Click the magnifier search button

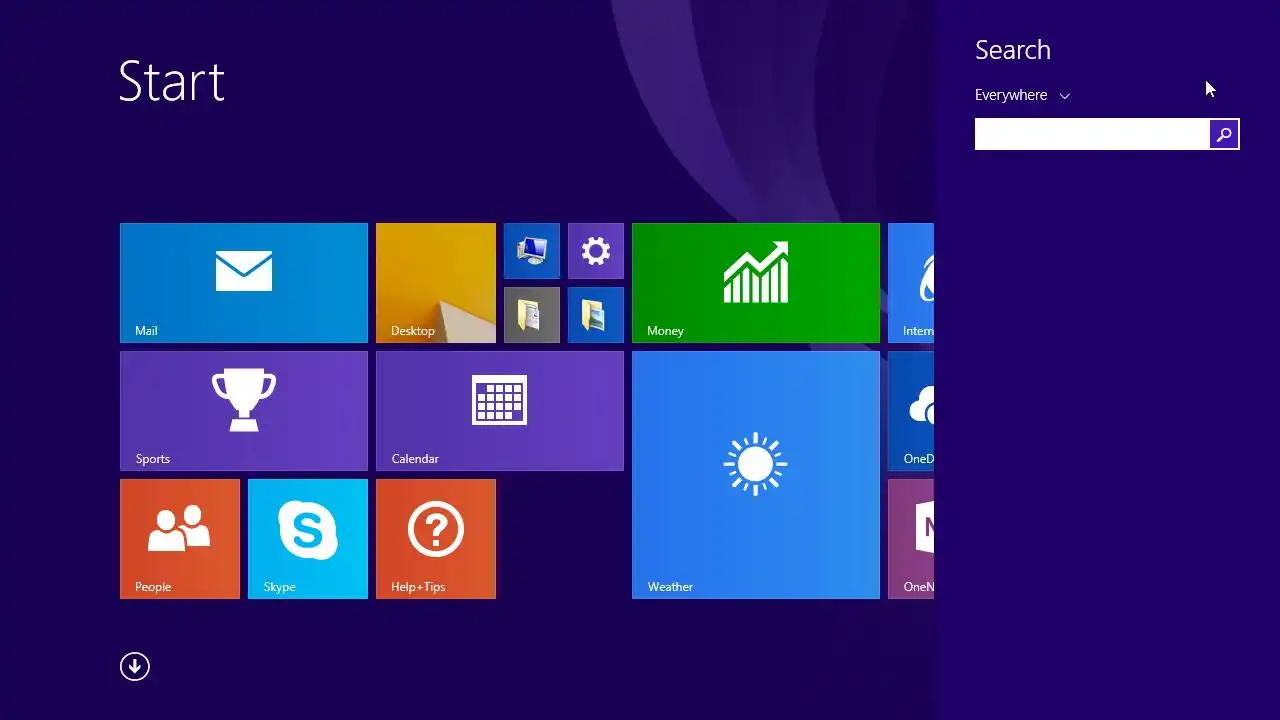click(x=1224, y=134)
